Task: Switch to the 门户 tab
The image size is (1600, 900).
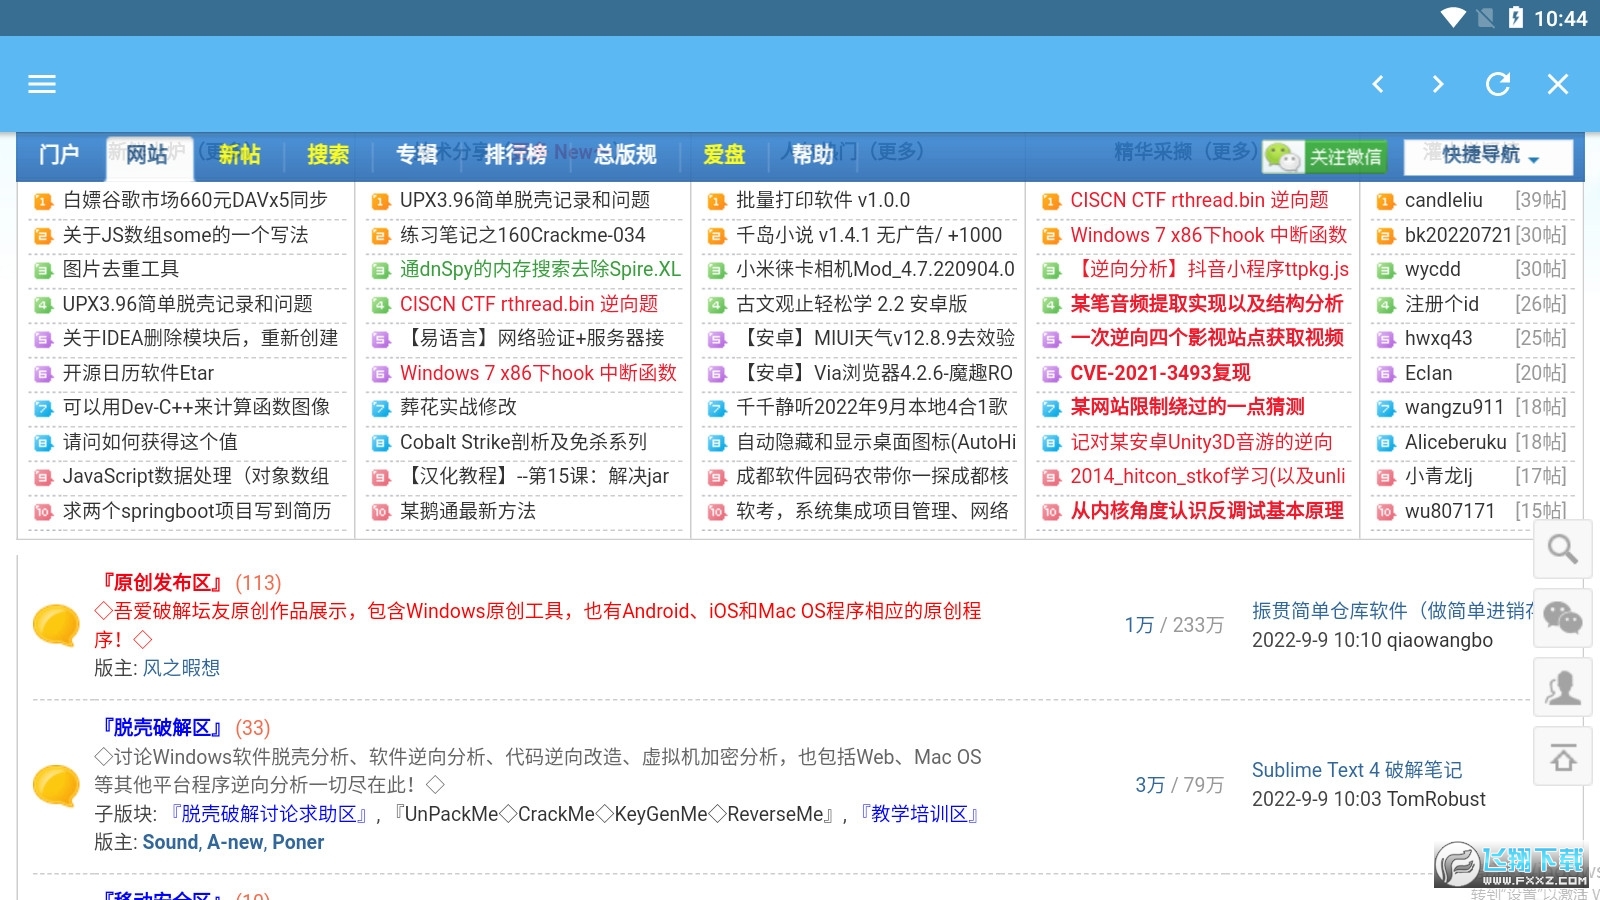Action: pyautogui.click(x=59, y=155)
